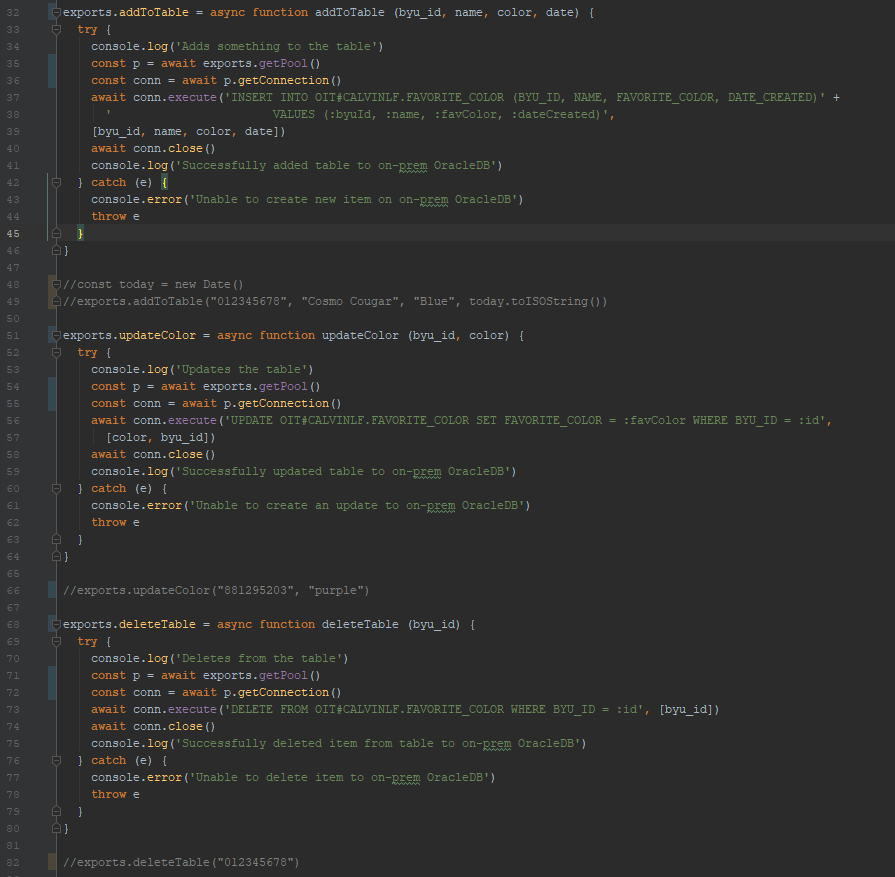Click 'Unable to create new item on on-prem OracleDB'
The width and height of the screenshot is (895, 877).
coord(353,199)
